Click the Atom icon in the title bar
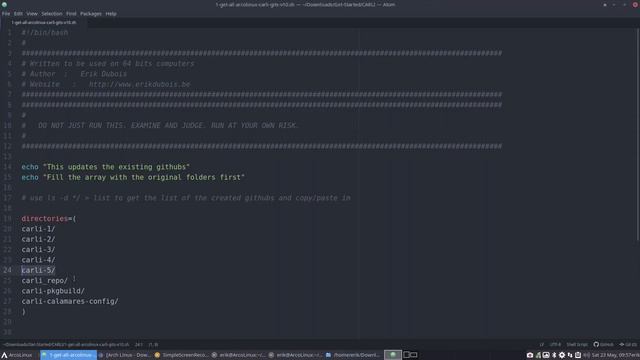640x360 pixels. 4,4
